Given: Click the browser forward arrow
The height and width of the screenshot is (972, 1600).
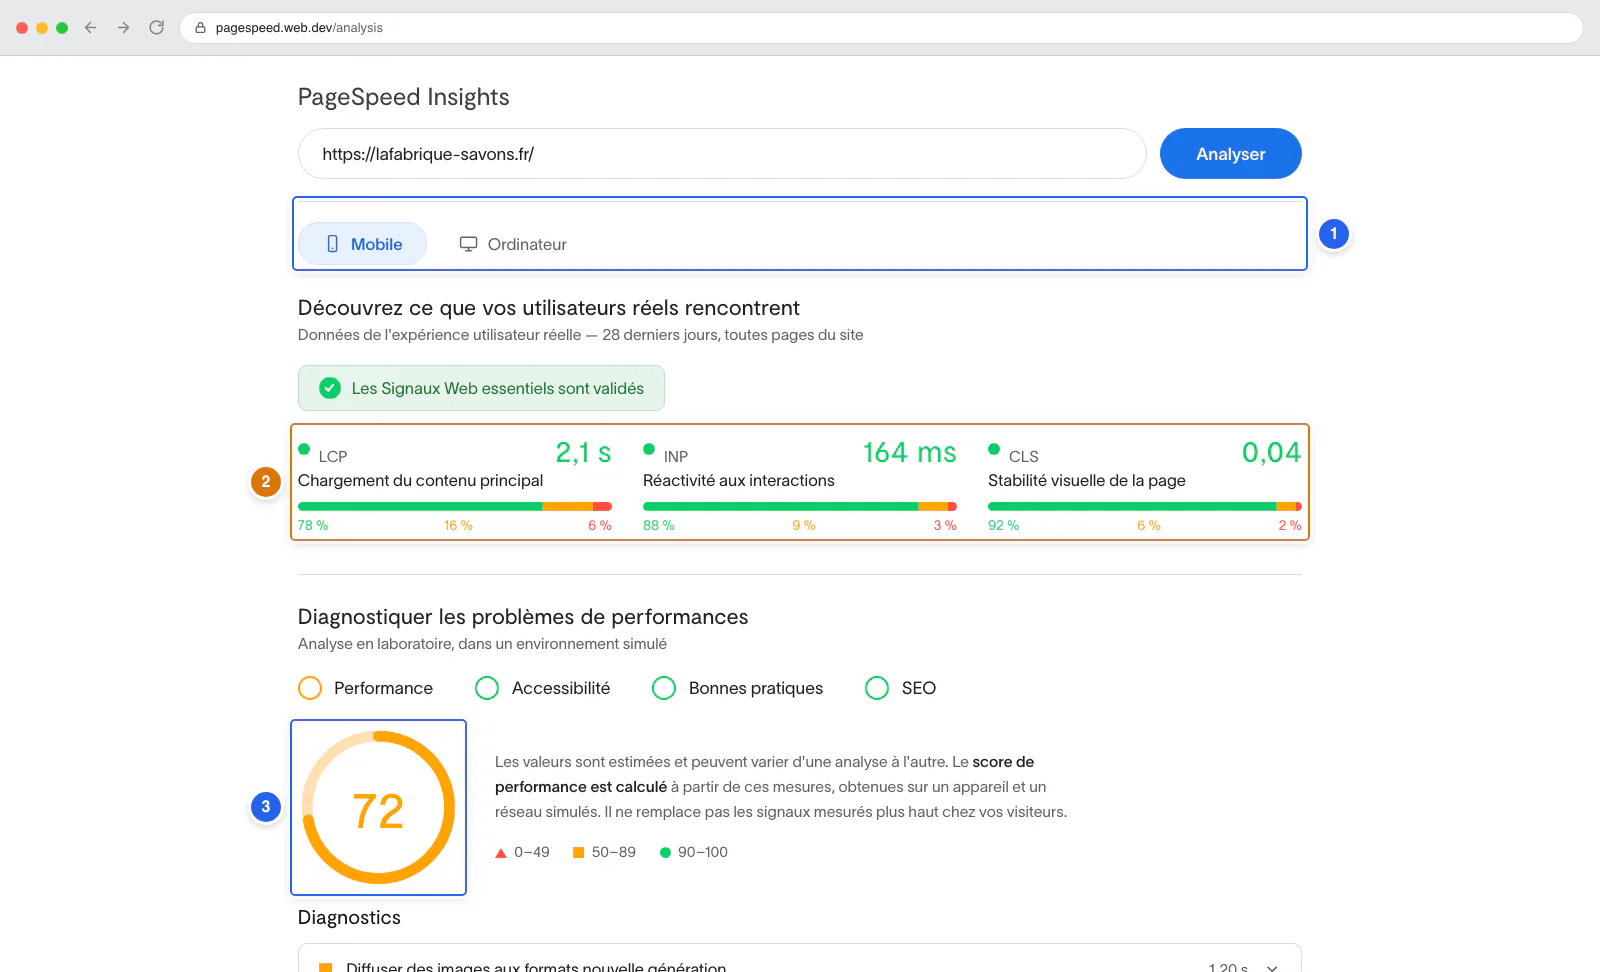Looking at the screenshot, I should click(x=124, y=28).
